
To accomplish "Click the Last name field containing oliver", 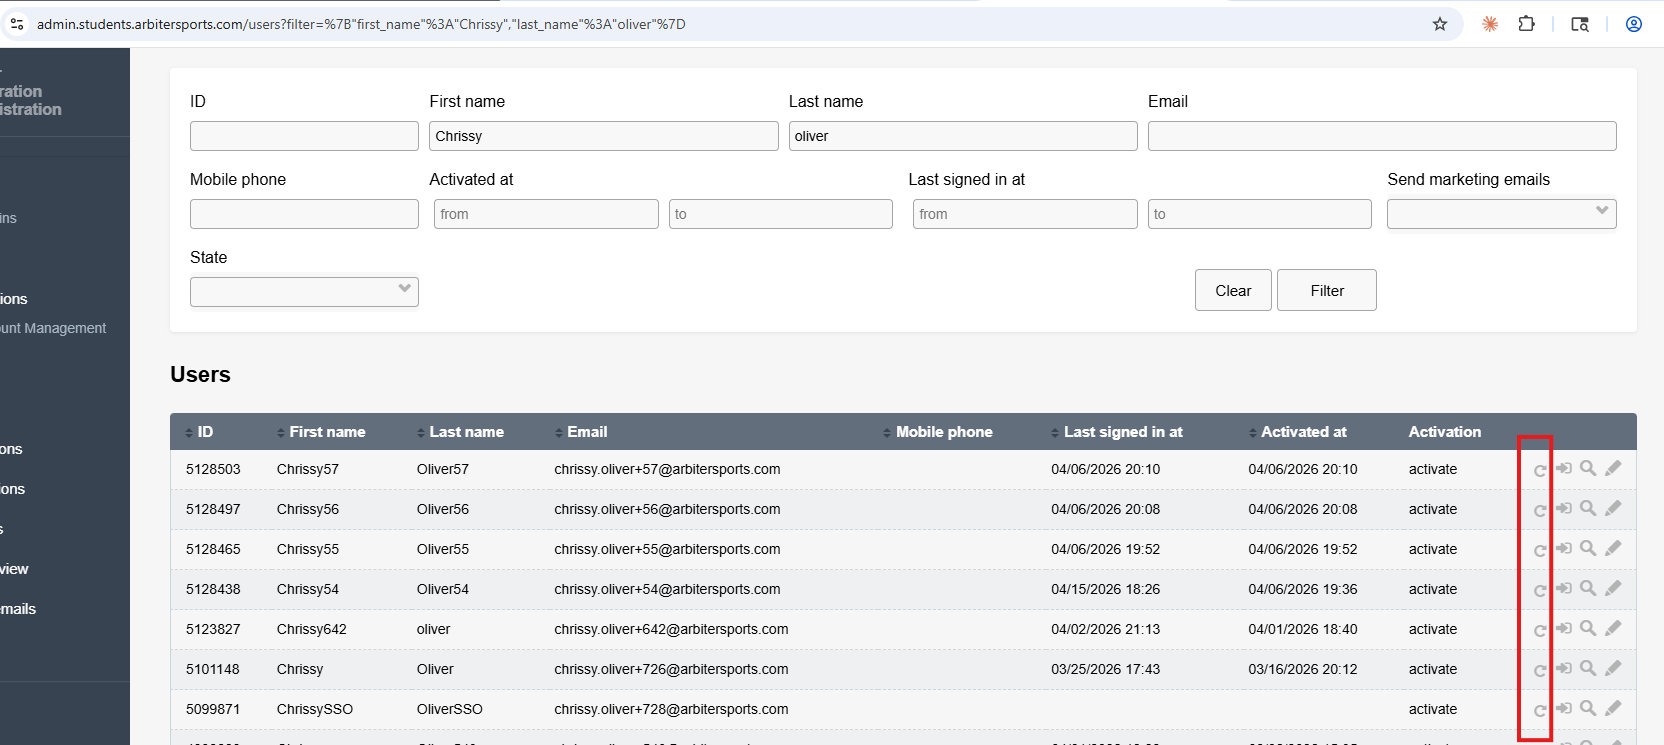I will coord(963,136).
